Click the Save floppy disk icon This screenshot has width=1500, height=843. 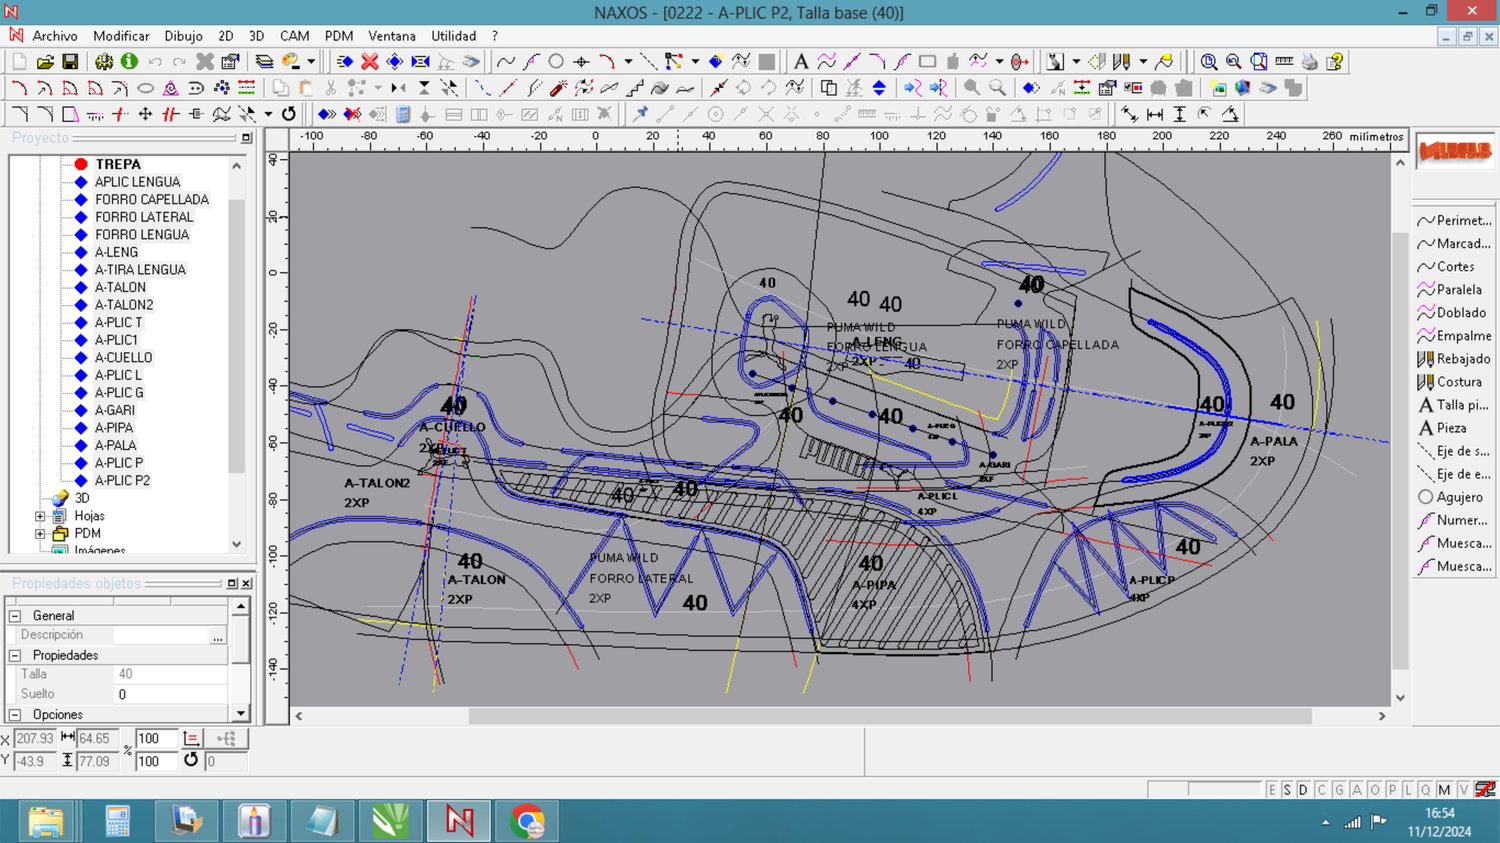[70, 62]
